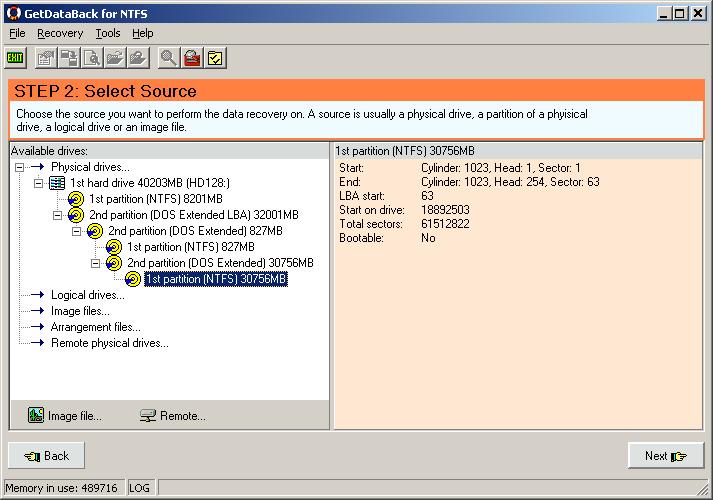Click the Total sectors value 61512822
This screenshot has height=500, width=713.
(445, 224)
